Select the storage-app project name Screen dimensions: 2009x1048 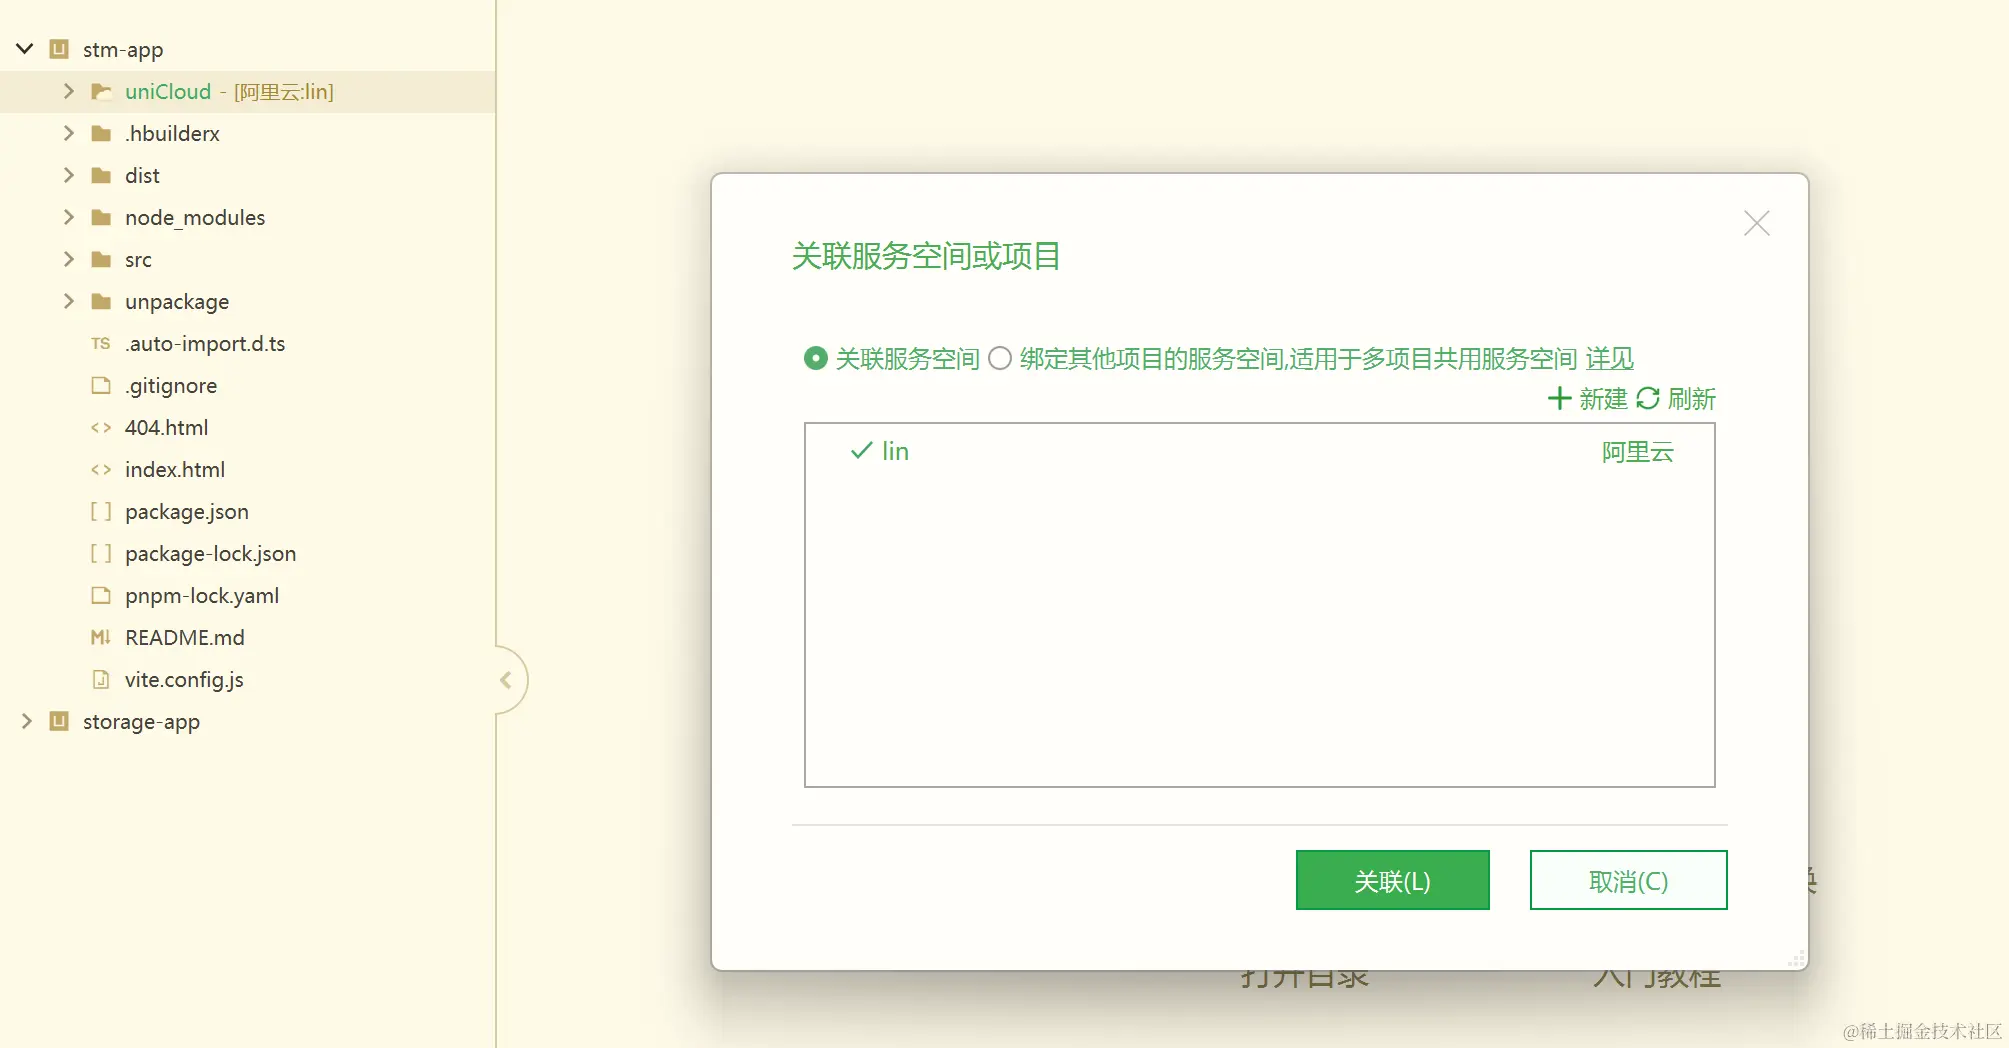tap(141, 721)
